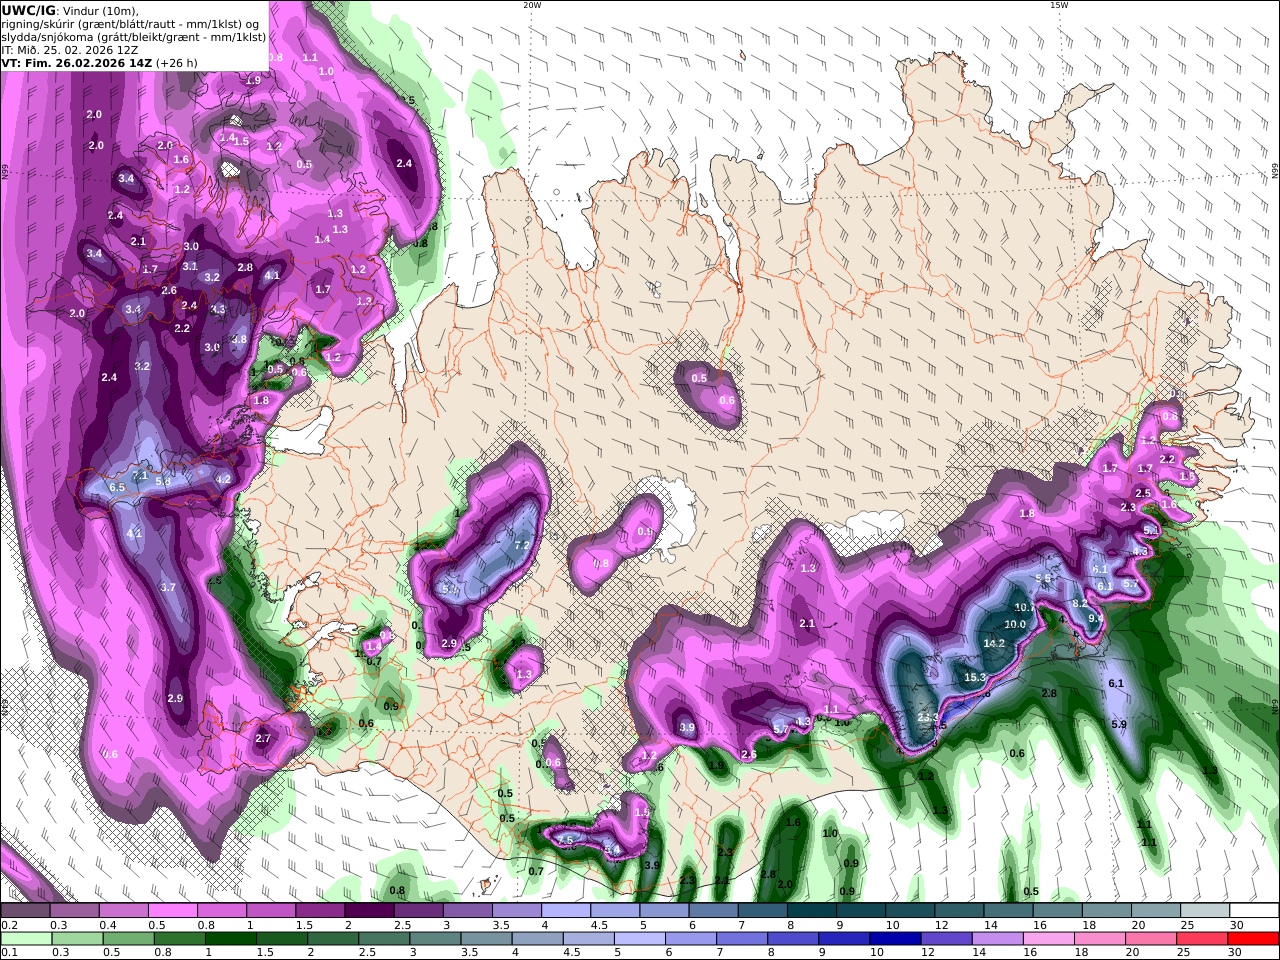The image size is (1280, 960).
Task: Click the 10.0 precipitation value
Action: pos(1015,624)
